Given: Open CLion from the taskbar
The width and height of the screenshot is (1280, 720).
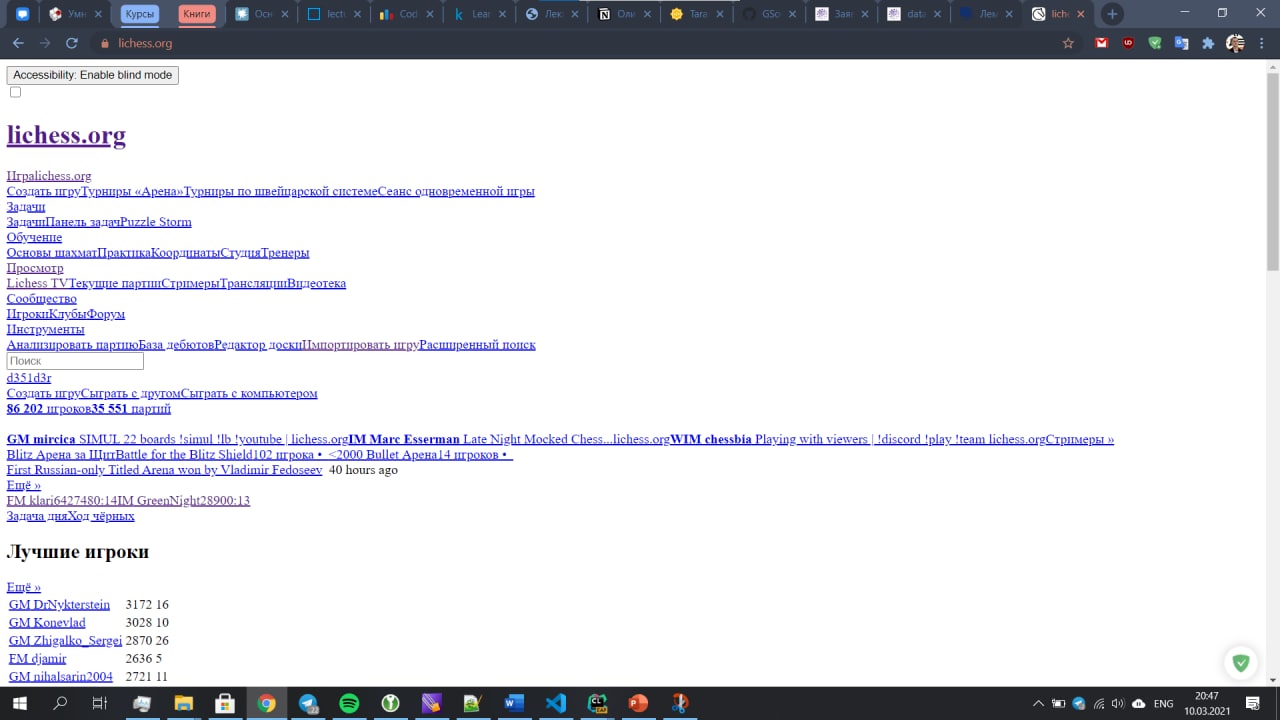Looking at the screenshot, I should point(597,703).
